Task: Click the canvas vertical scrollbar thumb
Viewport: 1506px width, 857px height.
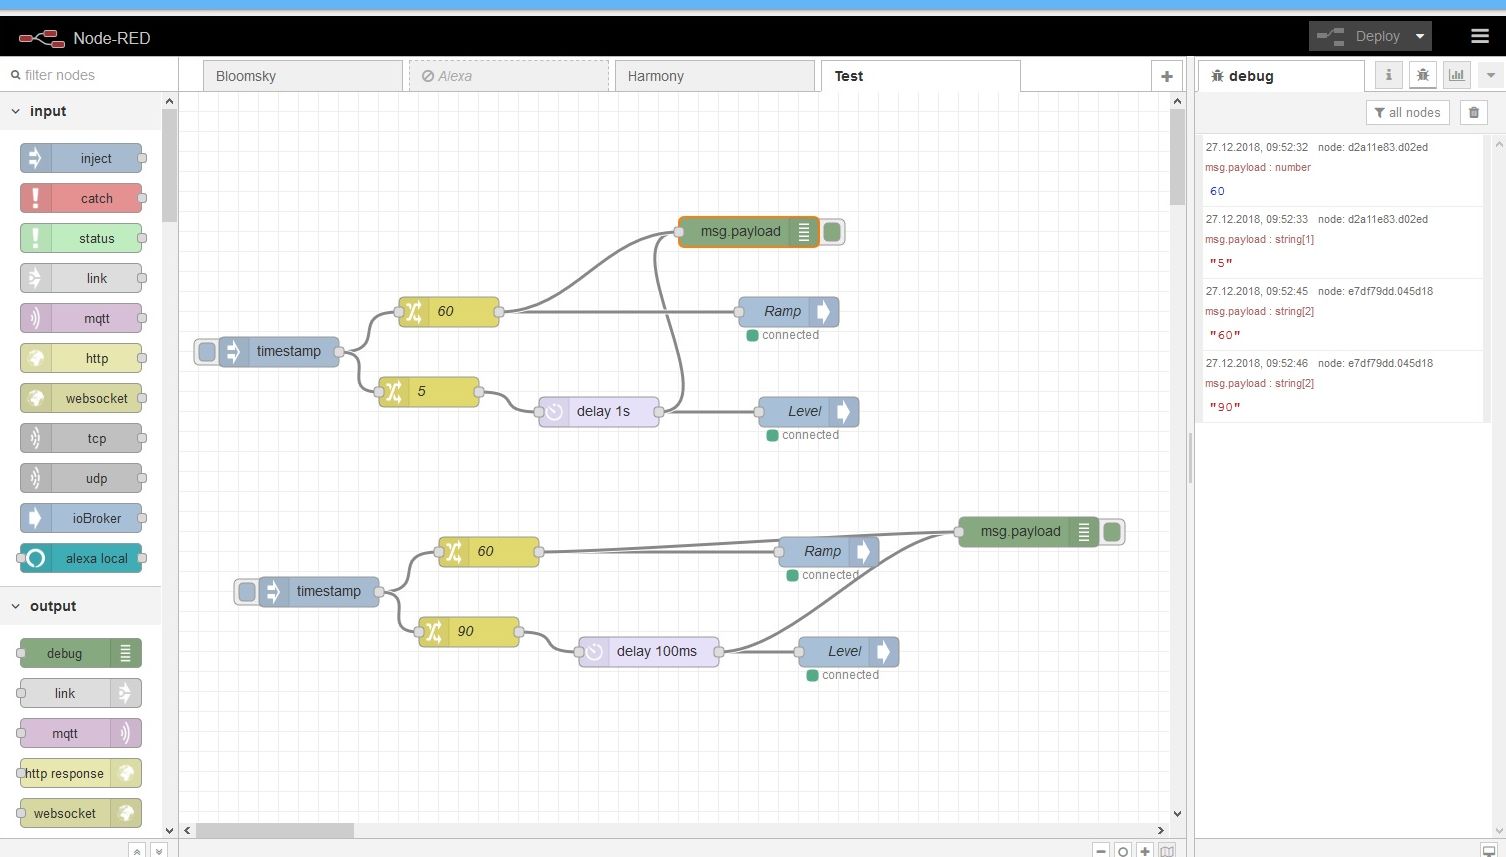Action: [x=1177, y=158]
